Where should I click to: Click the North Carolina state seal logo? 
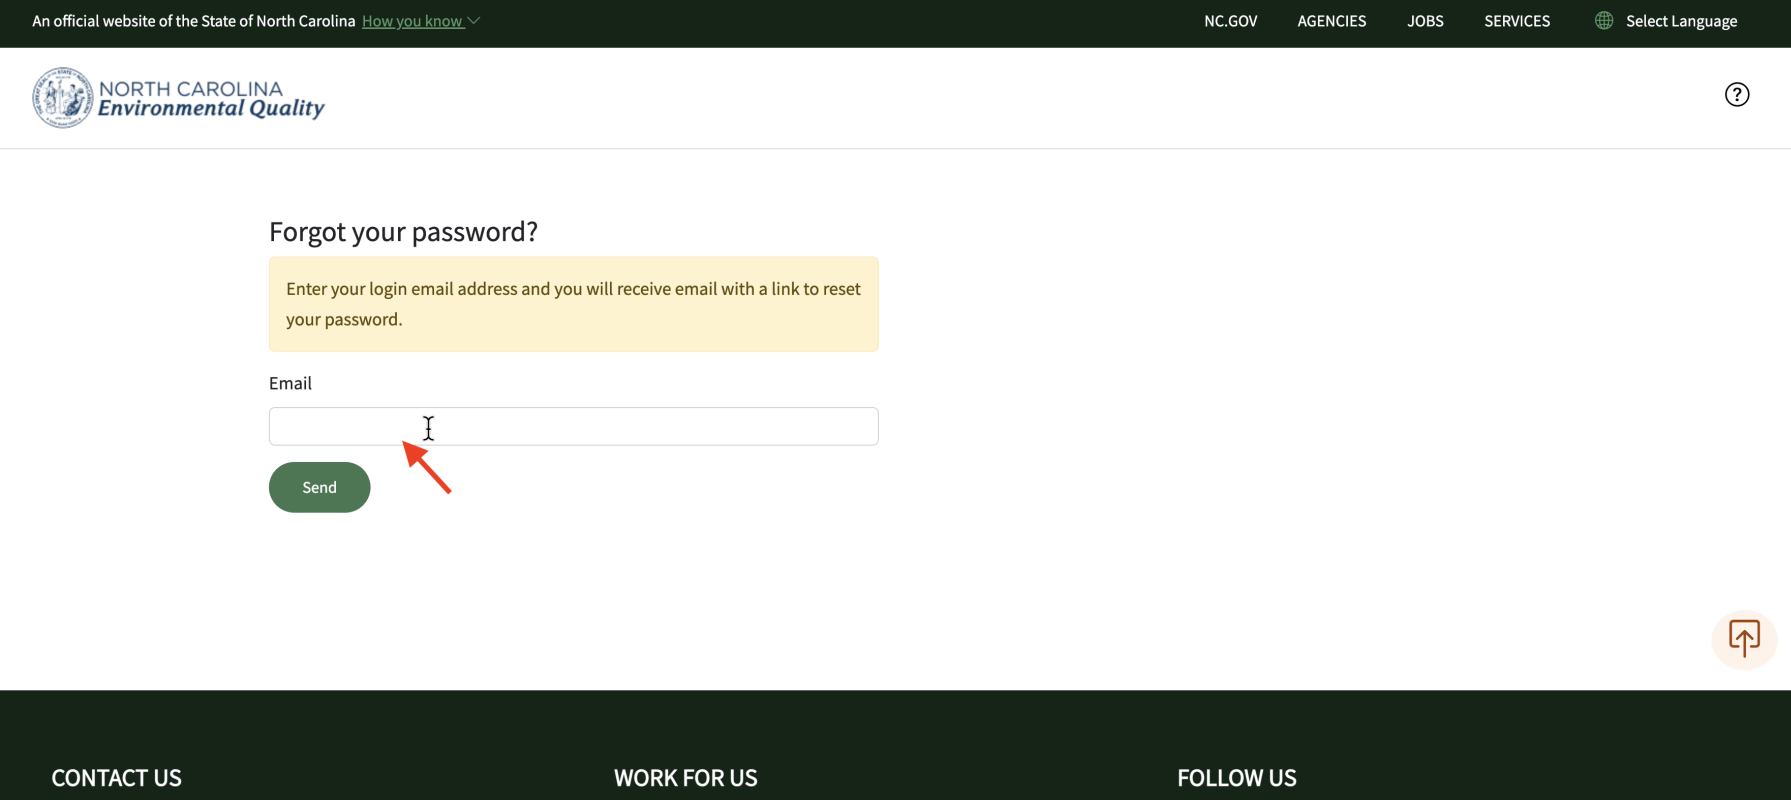pos(62,98)
